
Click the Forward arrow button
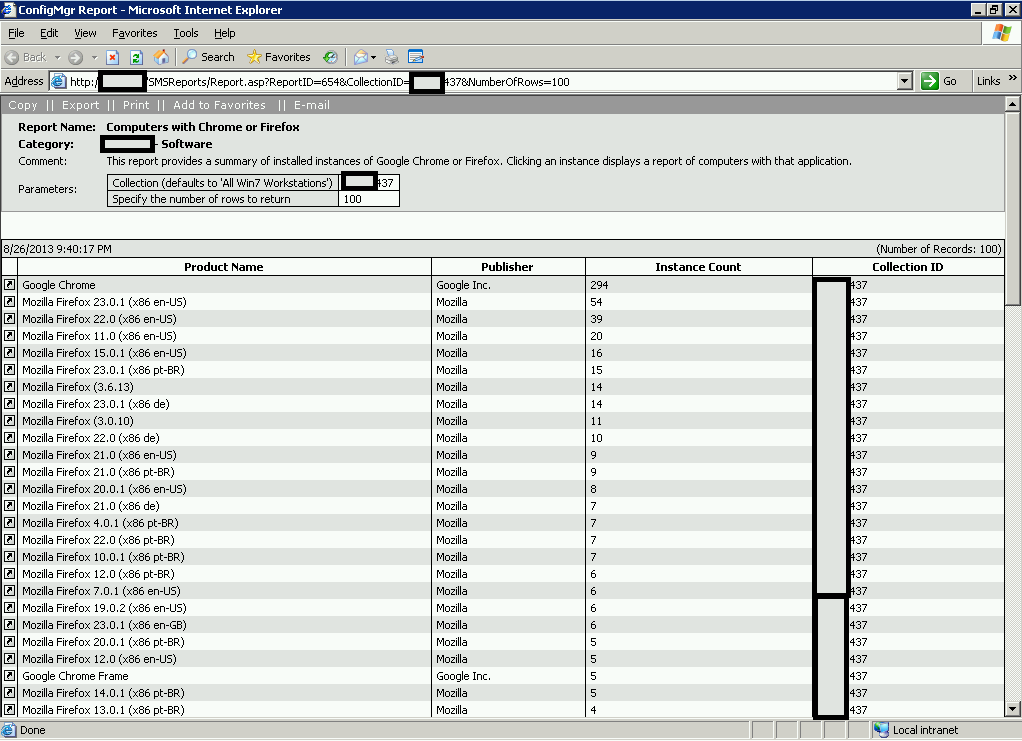[x=76, y=57]
